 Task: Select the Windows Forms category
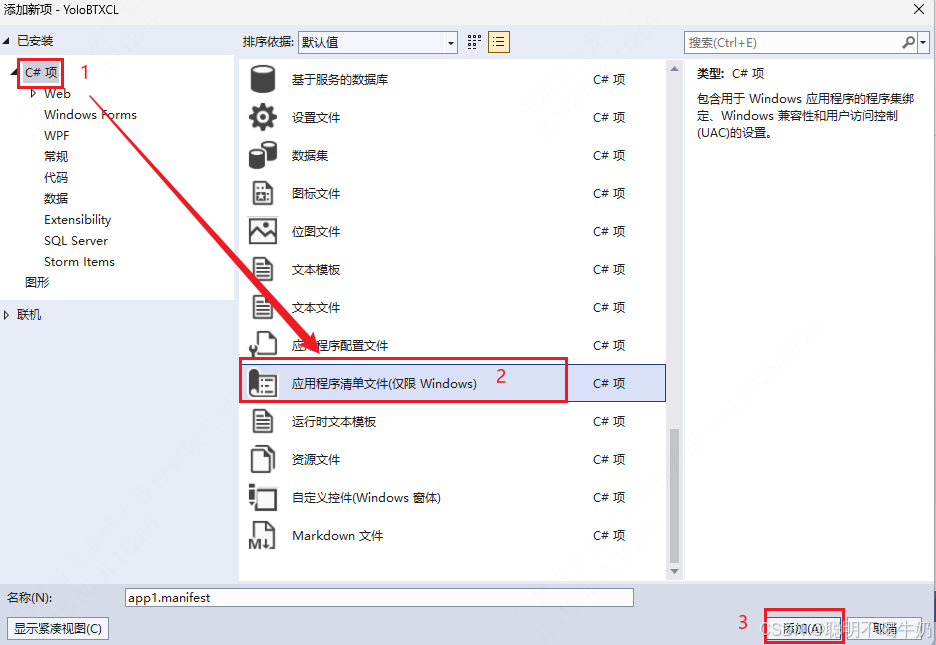90,115
